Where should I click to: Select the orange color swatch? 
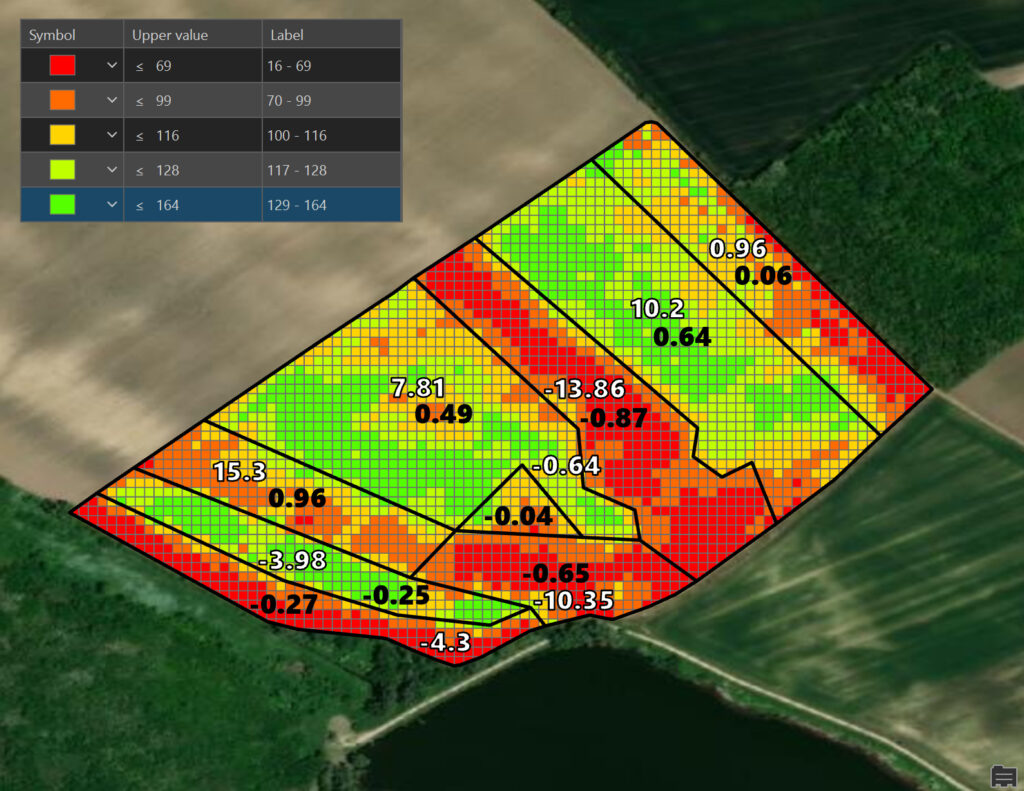coord(62,101)
